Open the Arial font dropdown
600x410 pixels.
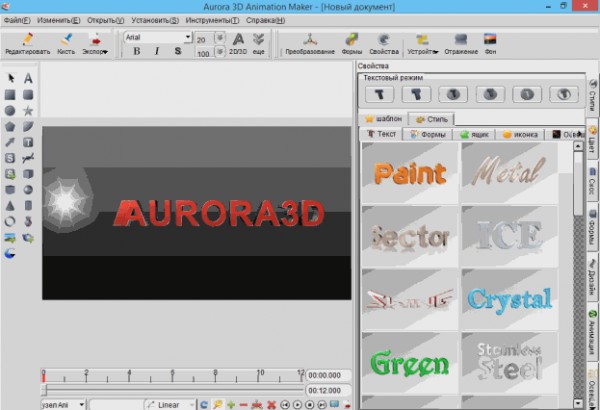pyautogui.click(x=188, y=37)
